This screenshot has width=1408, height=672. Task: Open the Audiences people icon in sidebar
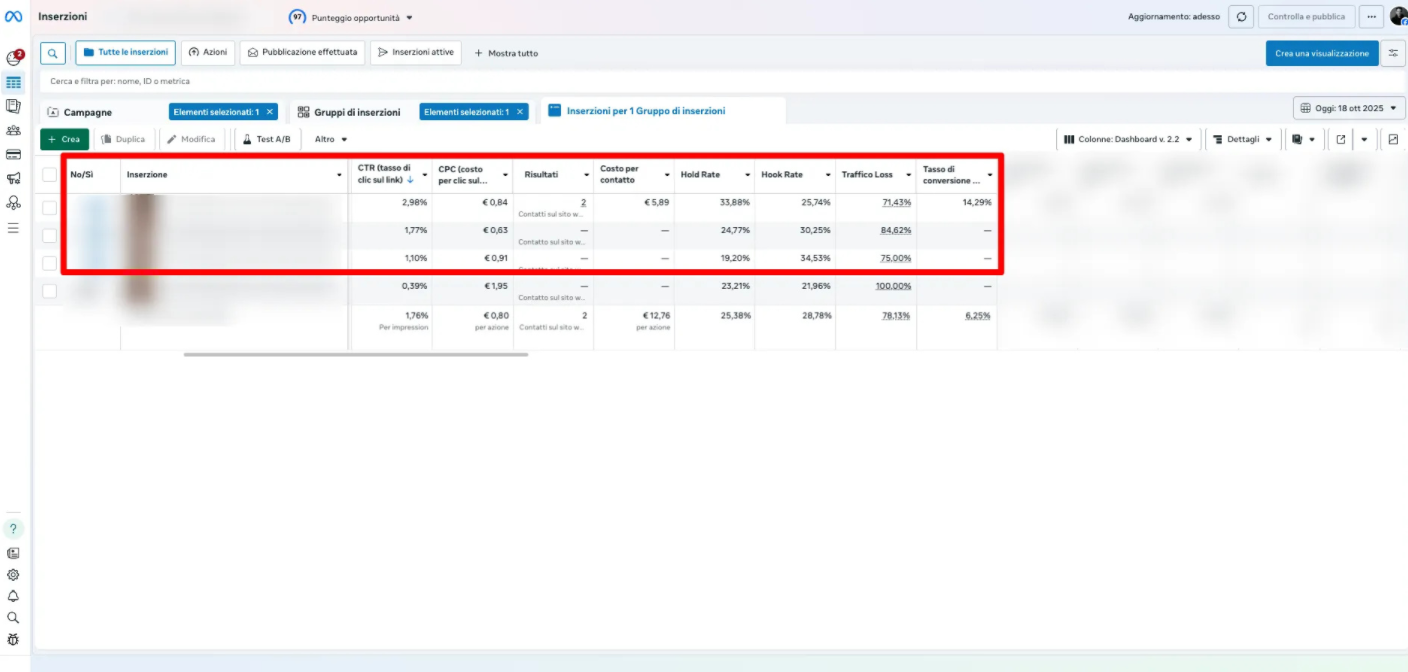coord(13,130)
